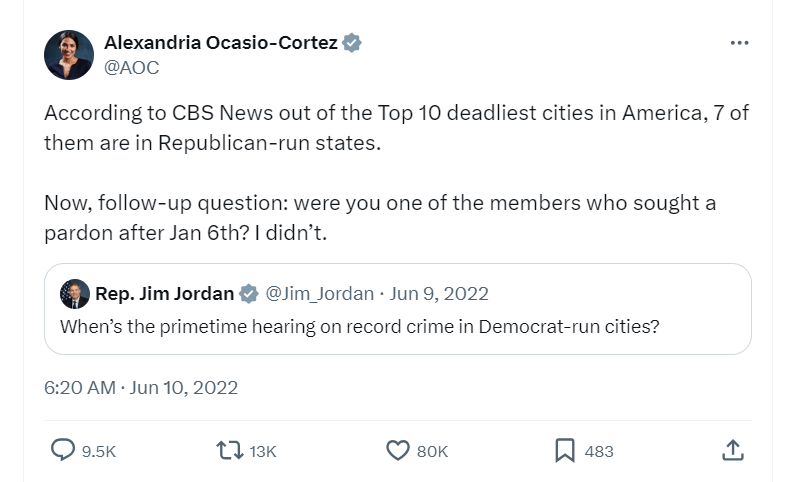
Task: Click the @Jim_Jordan handle
Action: (320, 293)
